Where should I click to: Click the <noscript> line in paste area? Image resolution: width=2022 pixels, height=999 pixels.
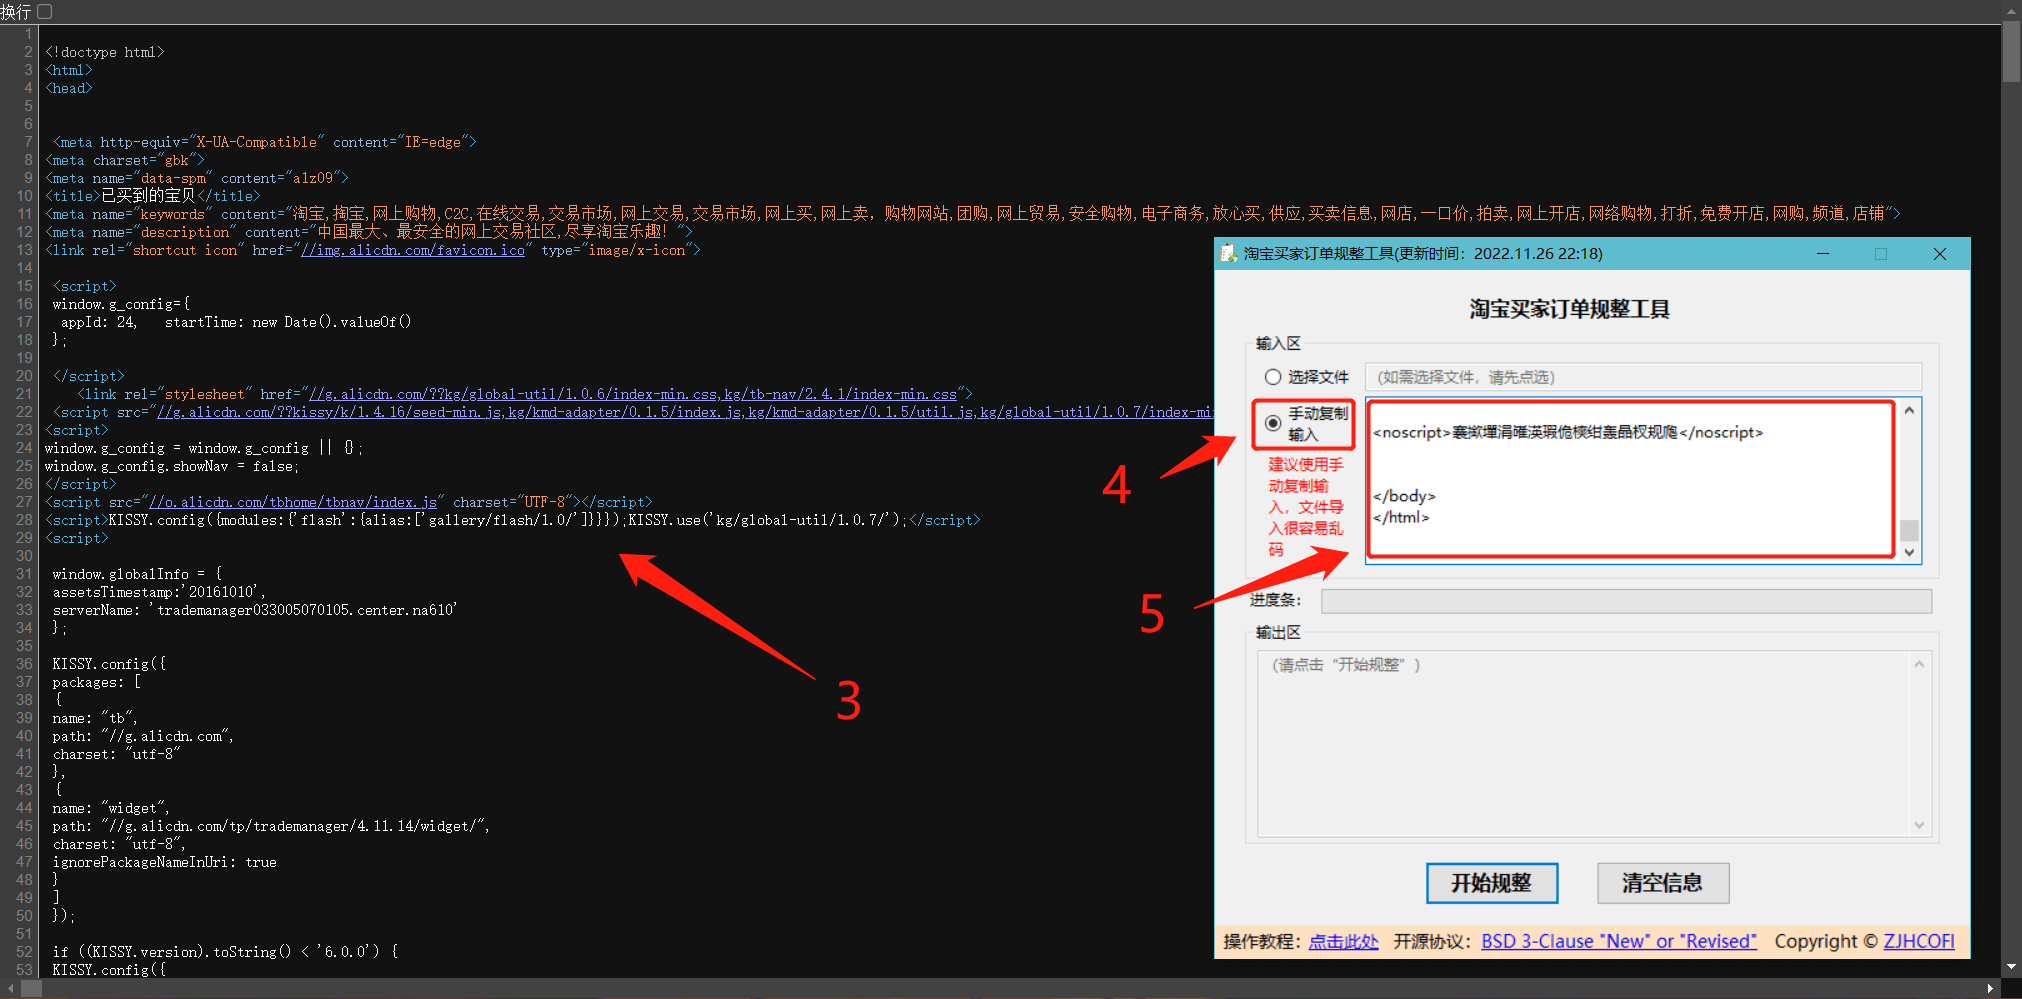coord(1567,432)
